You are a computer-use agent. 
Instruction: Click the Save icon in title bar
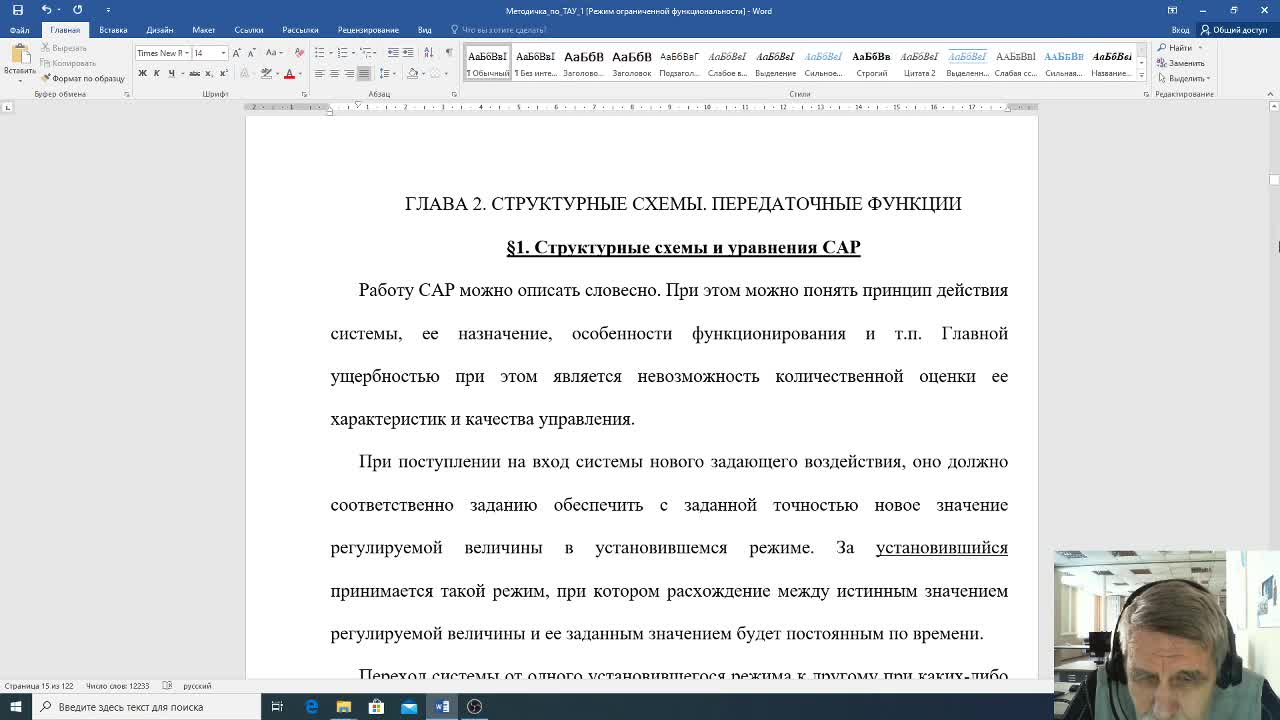pyautogui.click(x=17, y=10)
